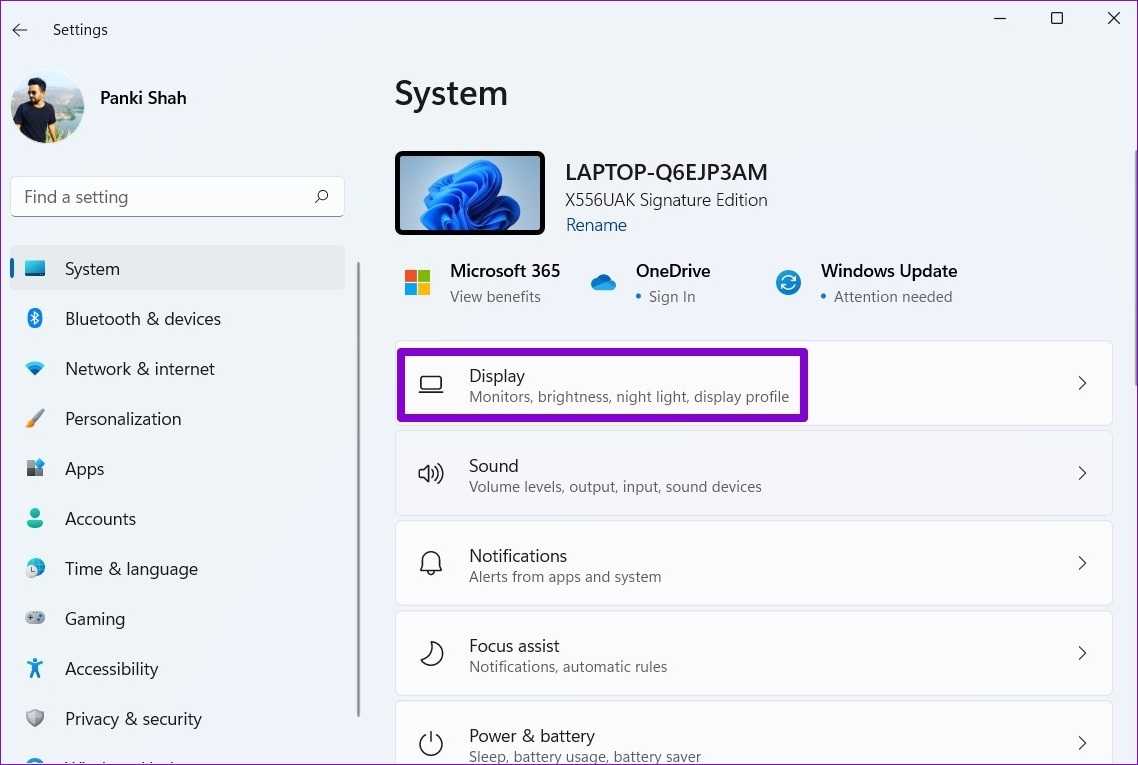The width and height of the screenshot is (1138, 765).
Task: Expand Display settings using its chevron
Action: [x=1081, y=383]
